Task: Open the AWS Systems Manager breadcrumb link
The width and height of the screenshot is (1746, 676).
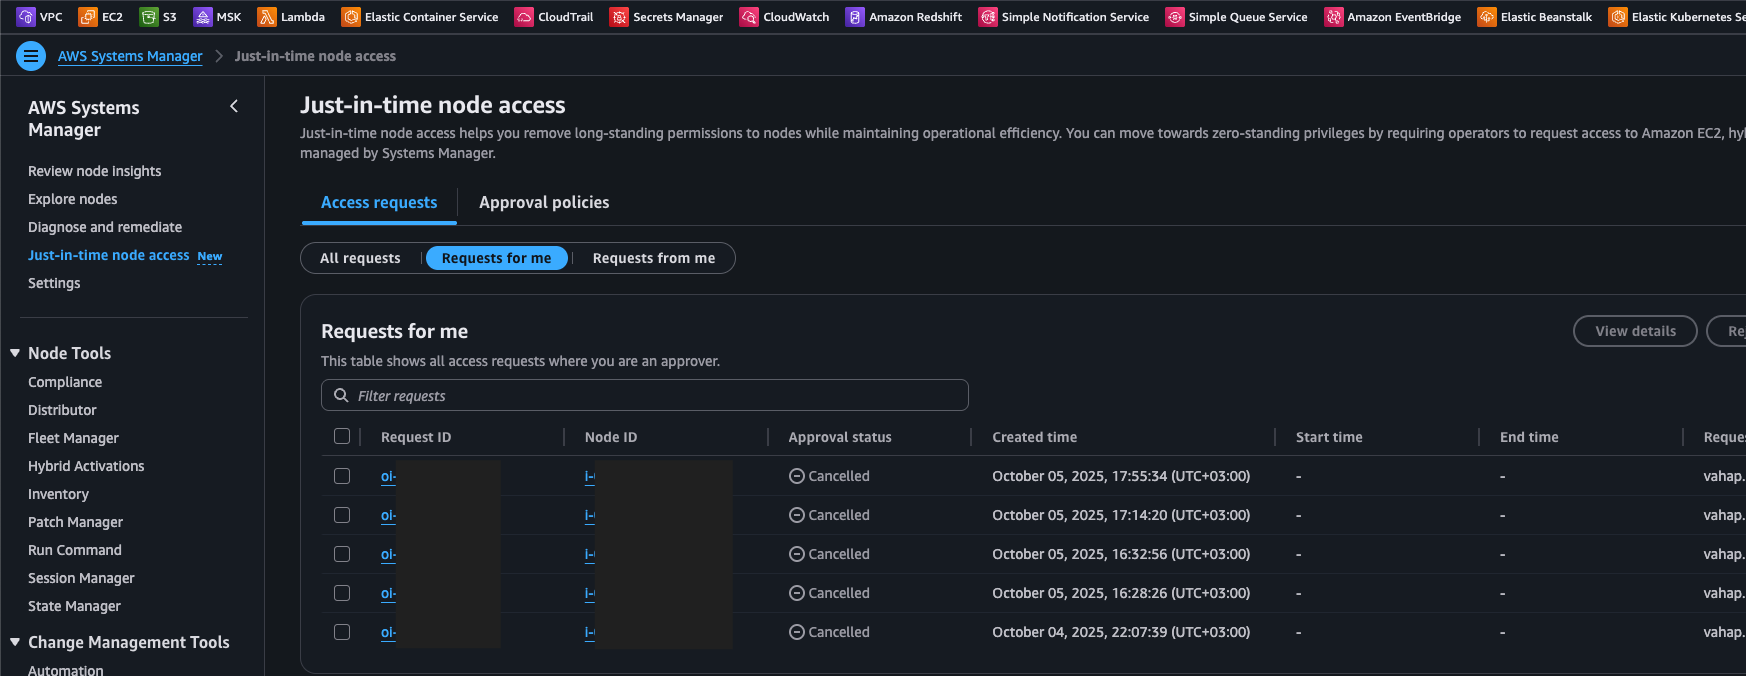Action: [130, 56]
